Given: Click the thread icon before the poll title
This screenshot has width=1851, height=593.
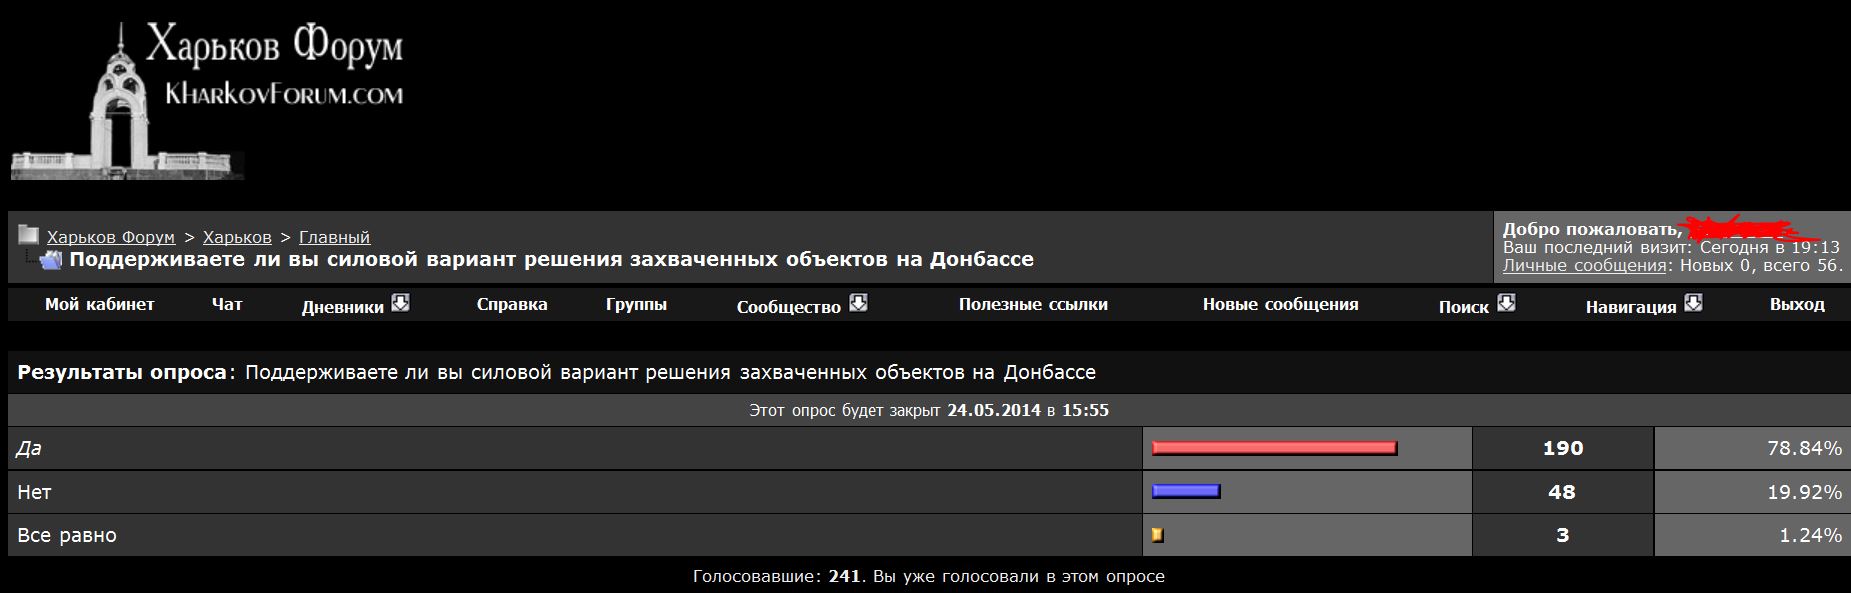Looking at the screenshot, I should (x=50, y=260).
